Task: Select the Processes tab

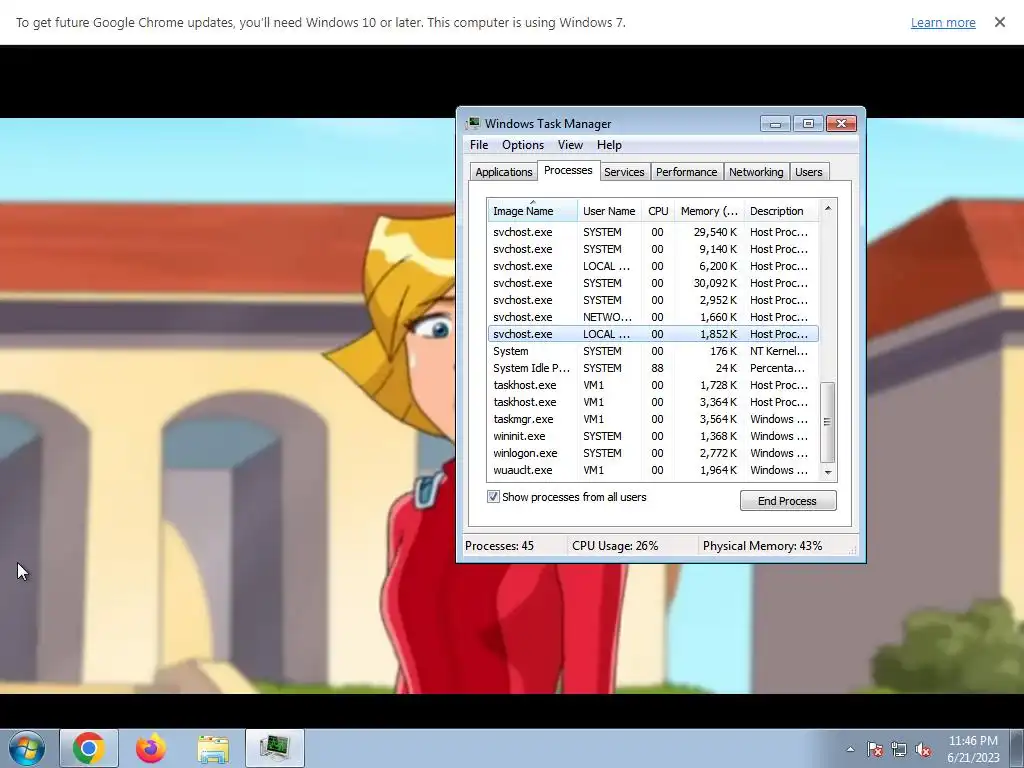Action: (568, 170)
